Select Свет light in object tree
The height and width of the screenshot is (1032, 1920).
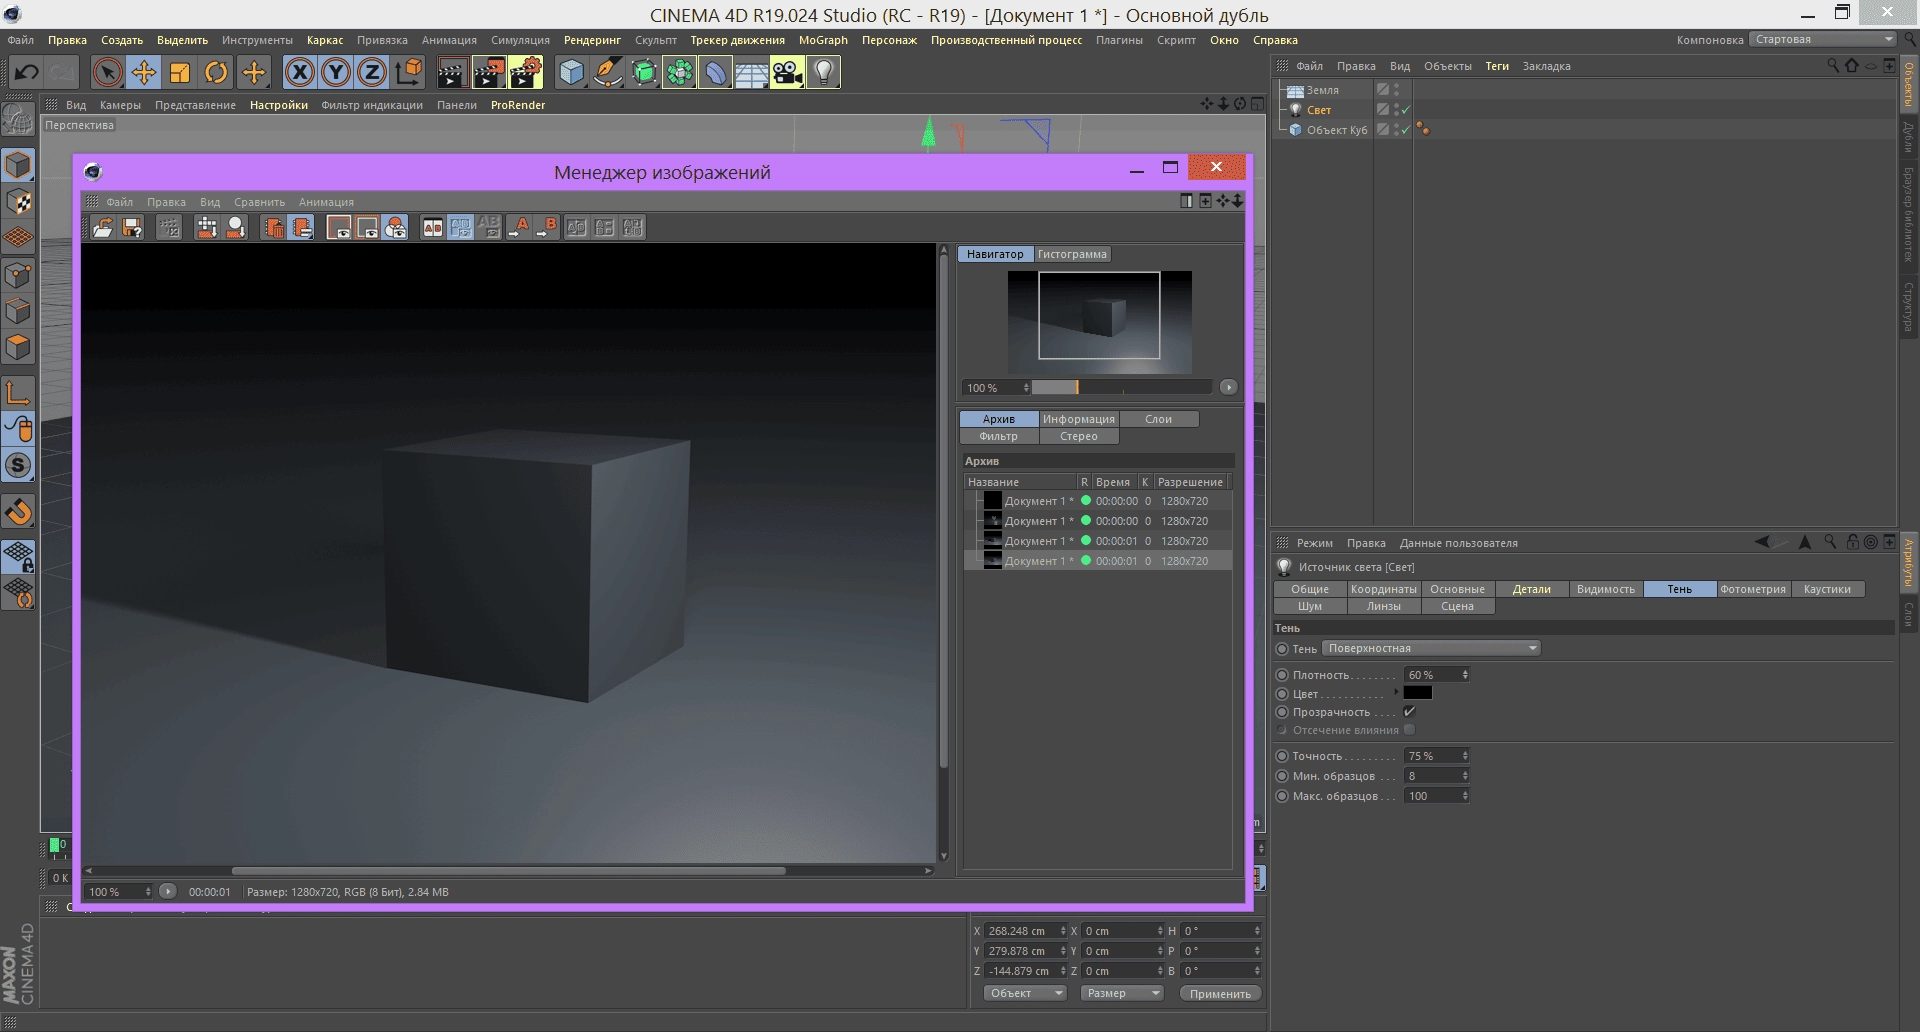[x=1319, y=110]
